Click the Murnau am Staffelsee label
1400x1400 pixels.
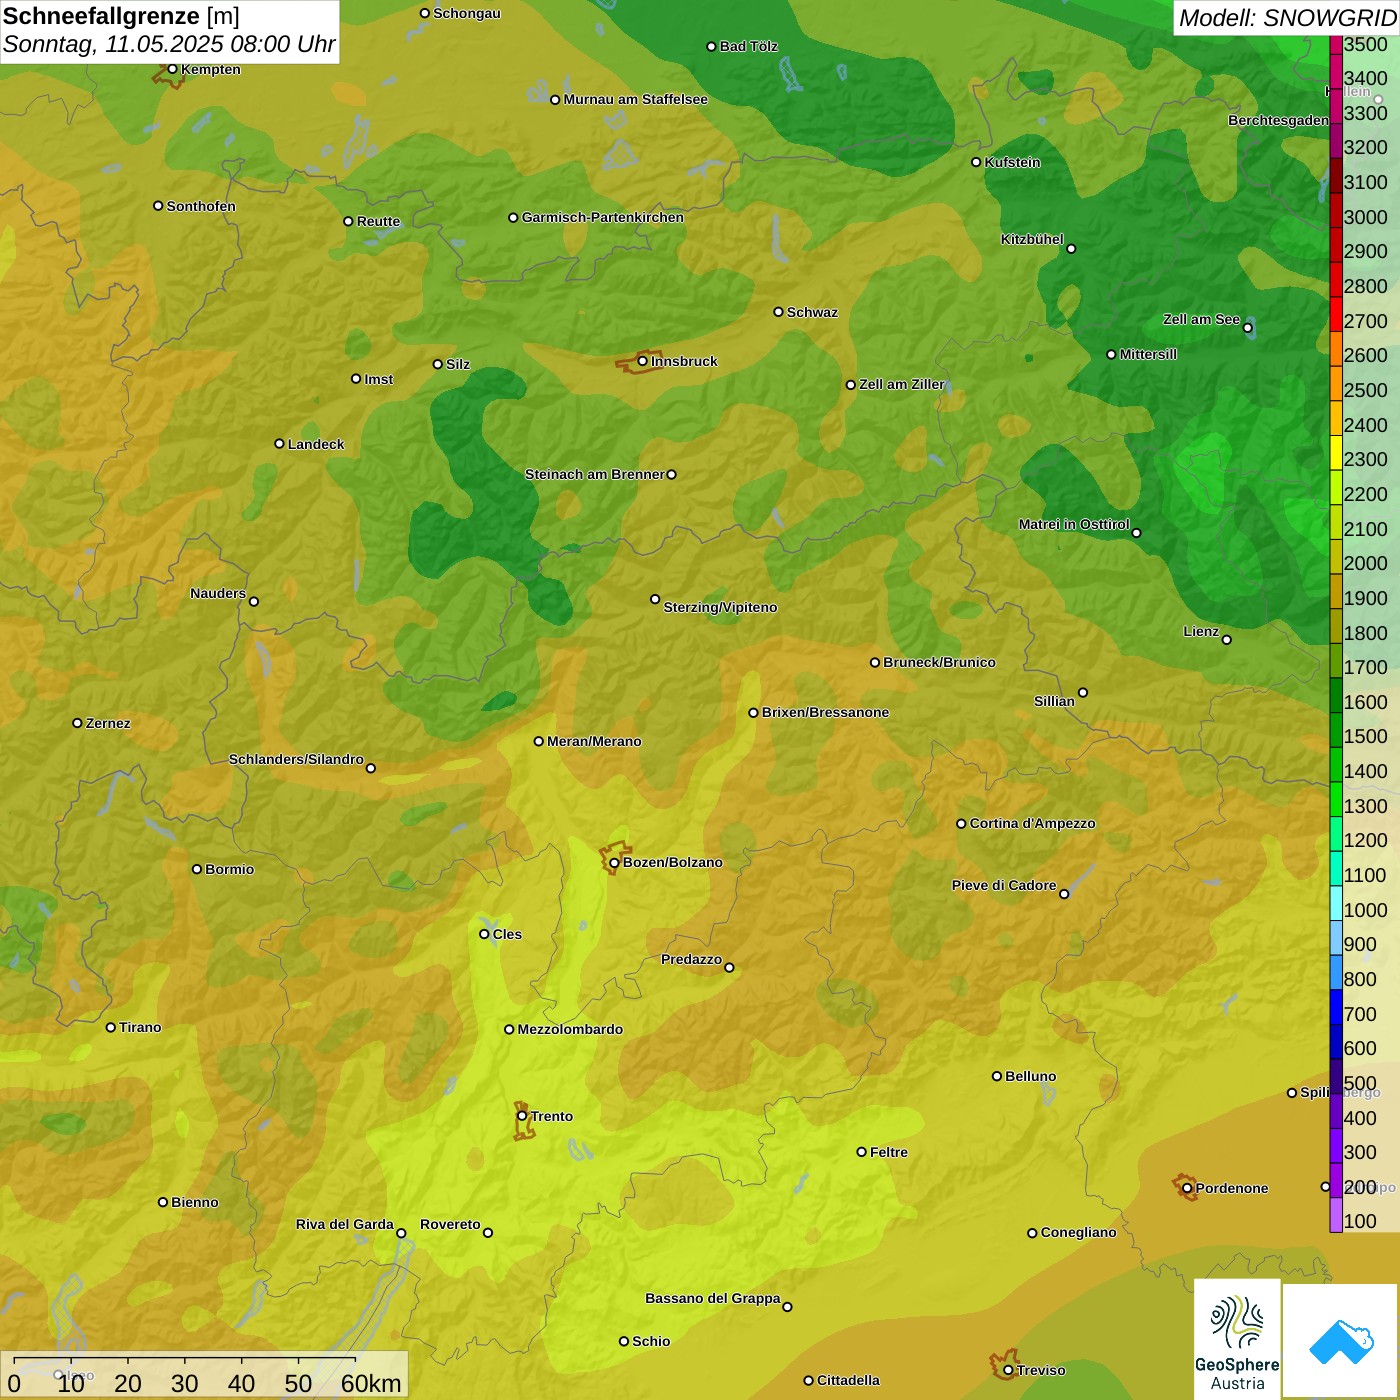635,99
